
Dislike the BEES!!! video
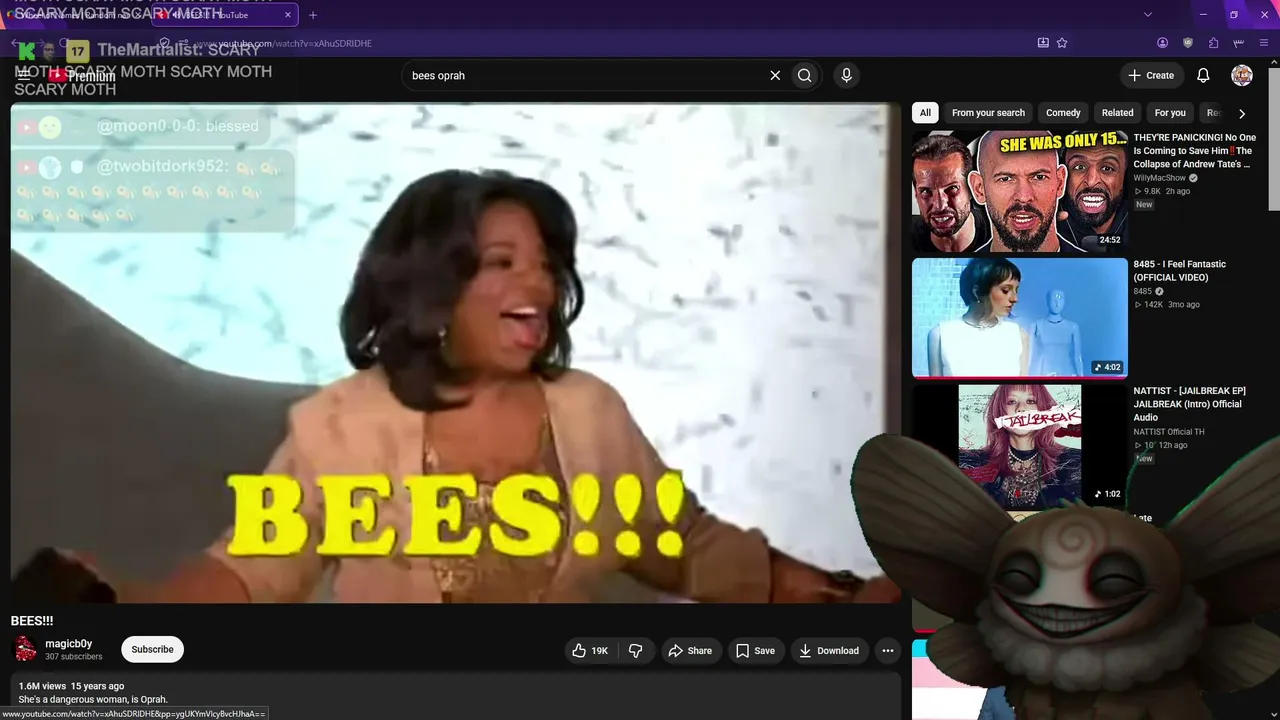[636, 650]
